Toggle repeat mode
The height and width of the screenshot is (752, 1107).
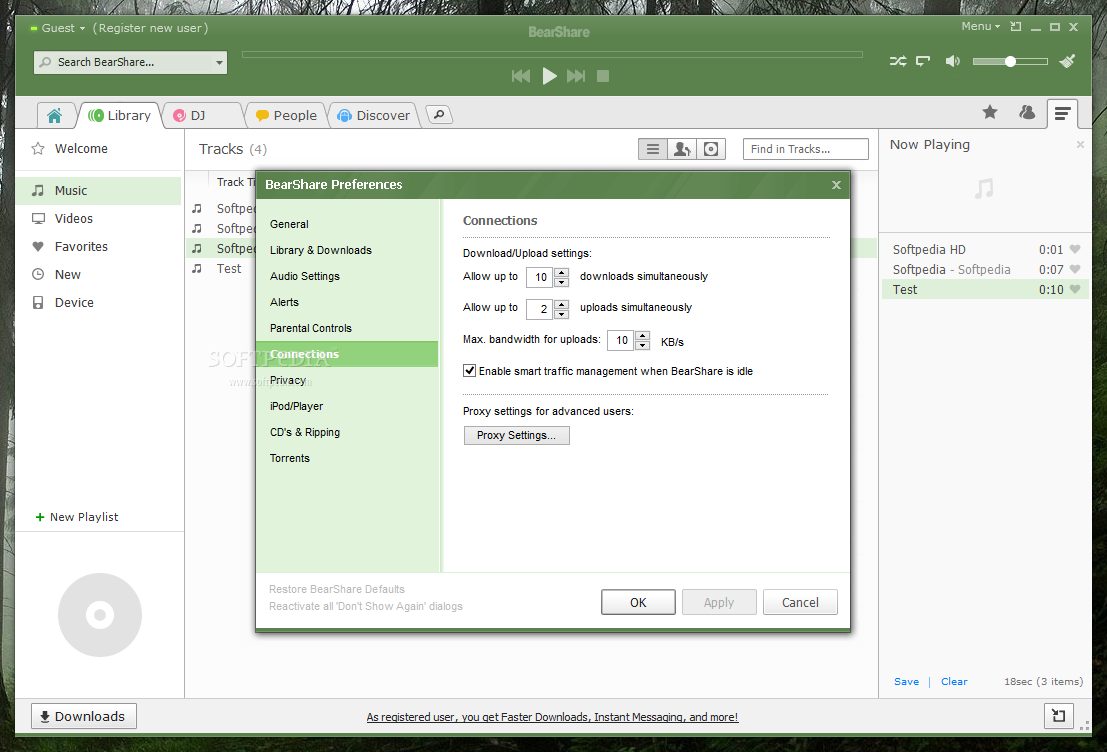coord(923,61)
